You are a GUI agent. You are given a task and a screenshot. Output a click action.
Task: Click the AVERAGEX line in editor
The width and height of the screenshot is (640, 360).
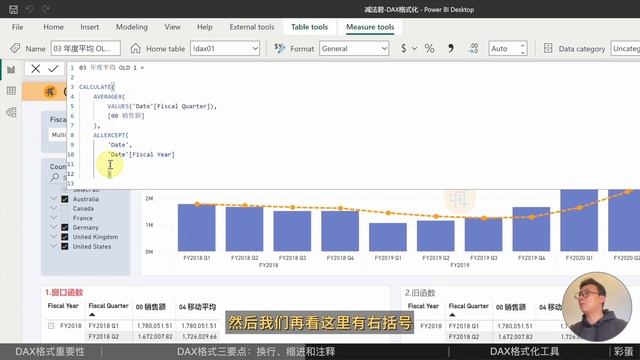pyautogui.click(x=109, y=97)
